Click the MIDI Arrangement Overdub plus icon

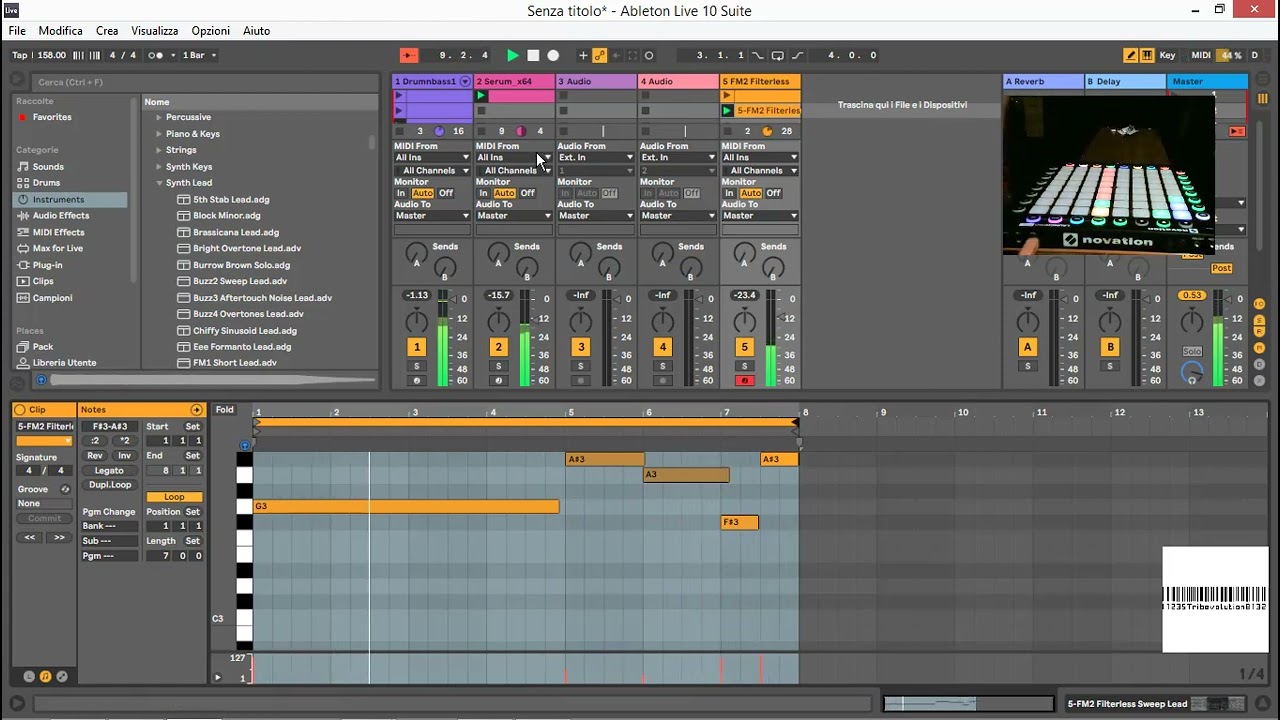583,56
